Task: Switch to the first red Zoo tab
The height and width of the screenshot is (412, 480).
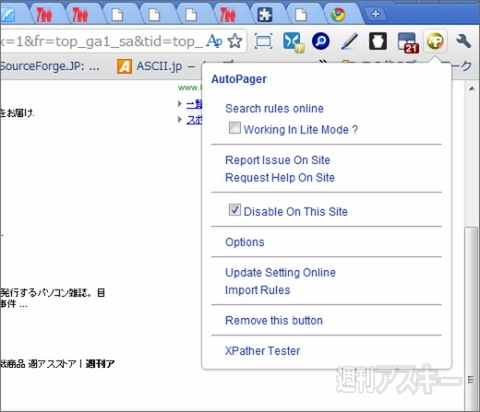Action: [x=44, y=15]
